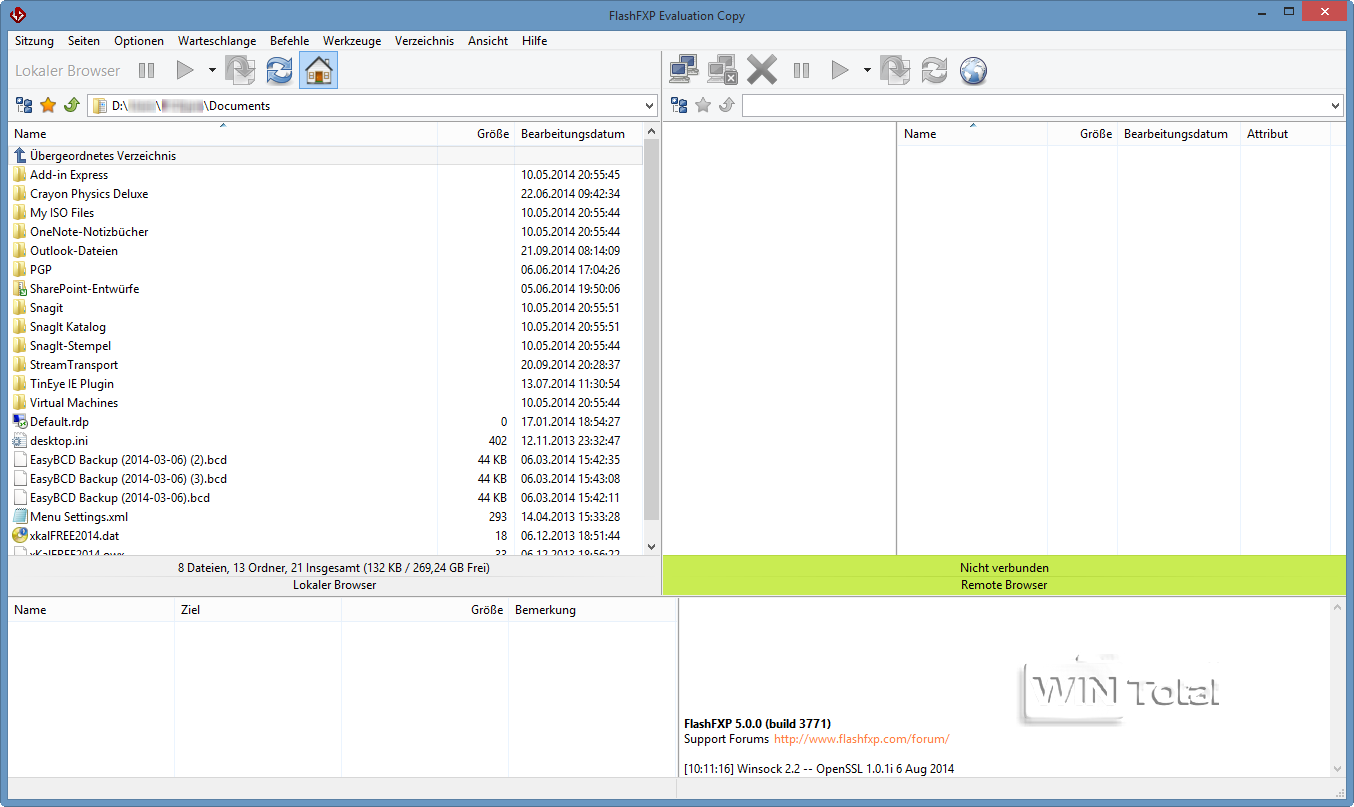Expand the local path dropdown arrow

point(648,105)
